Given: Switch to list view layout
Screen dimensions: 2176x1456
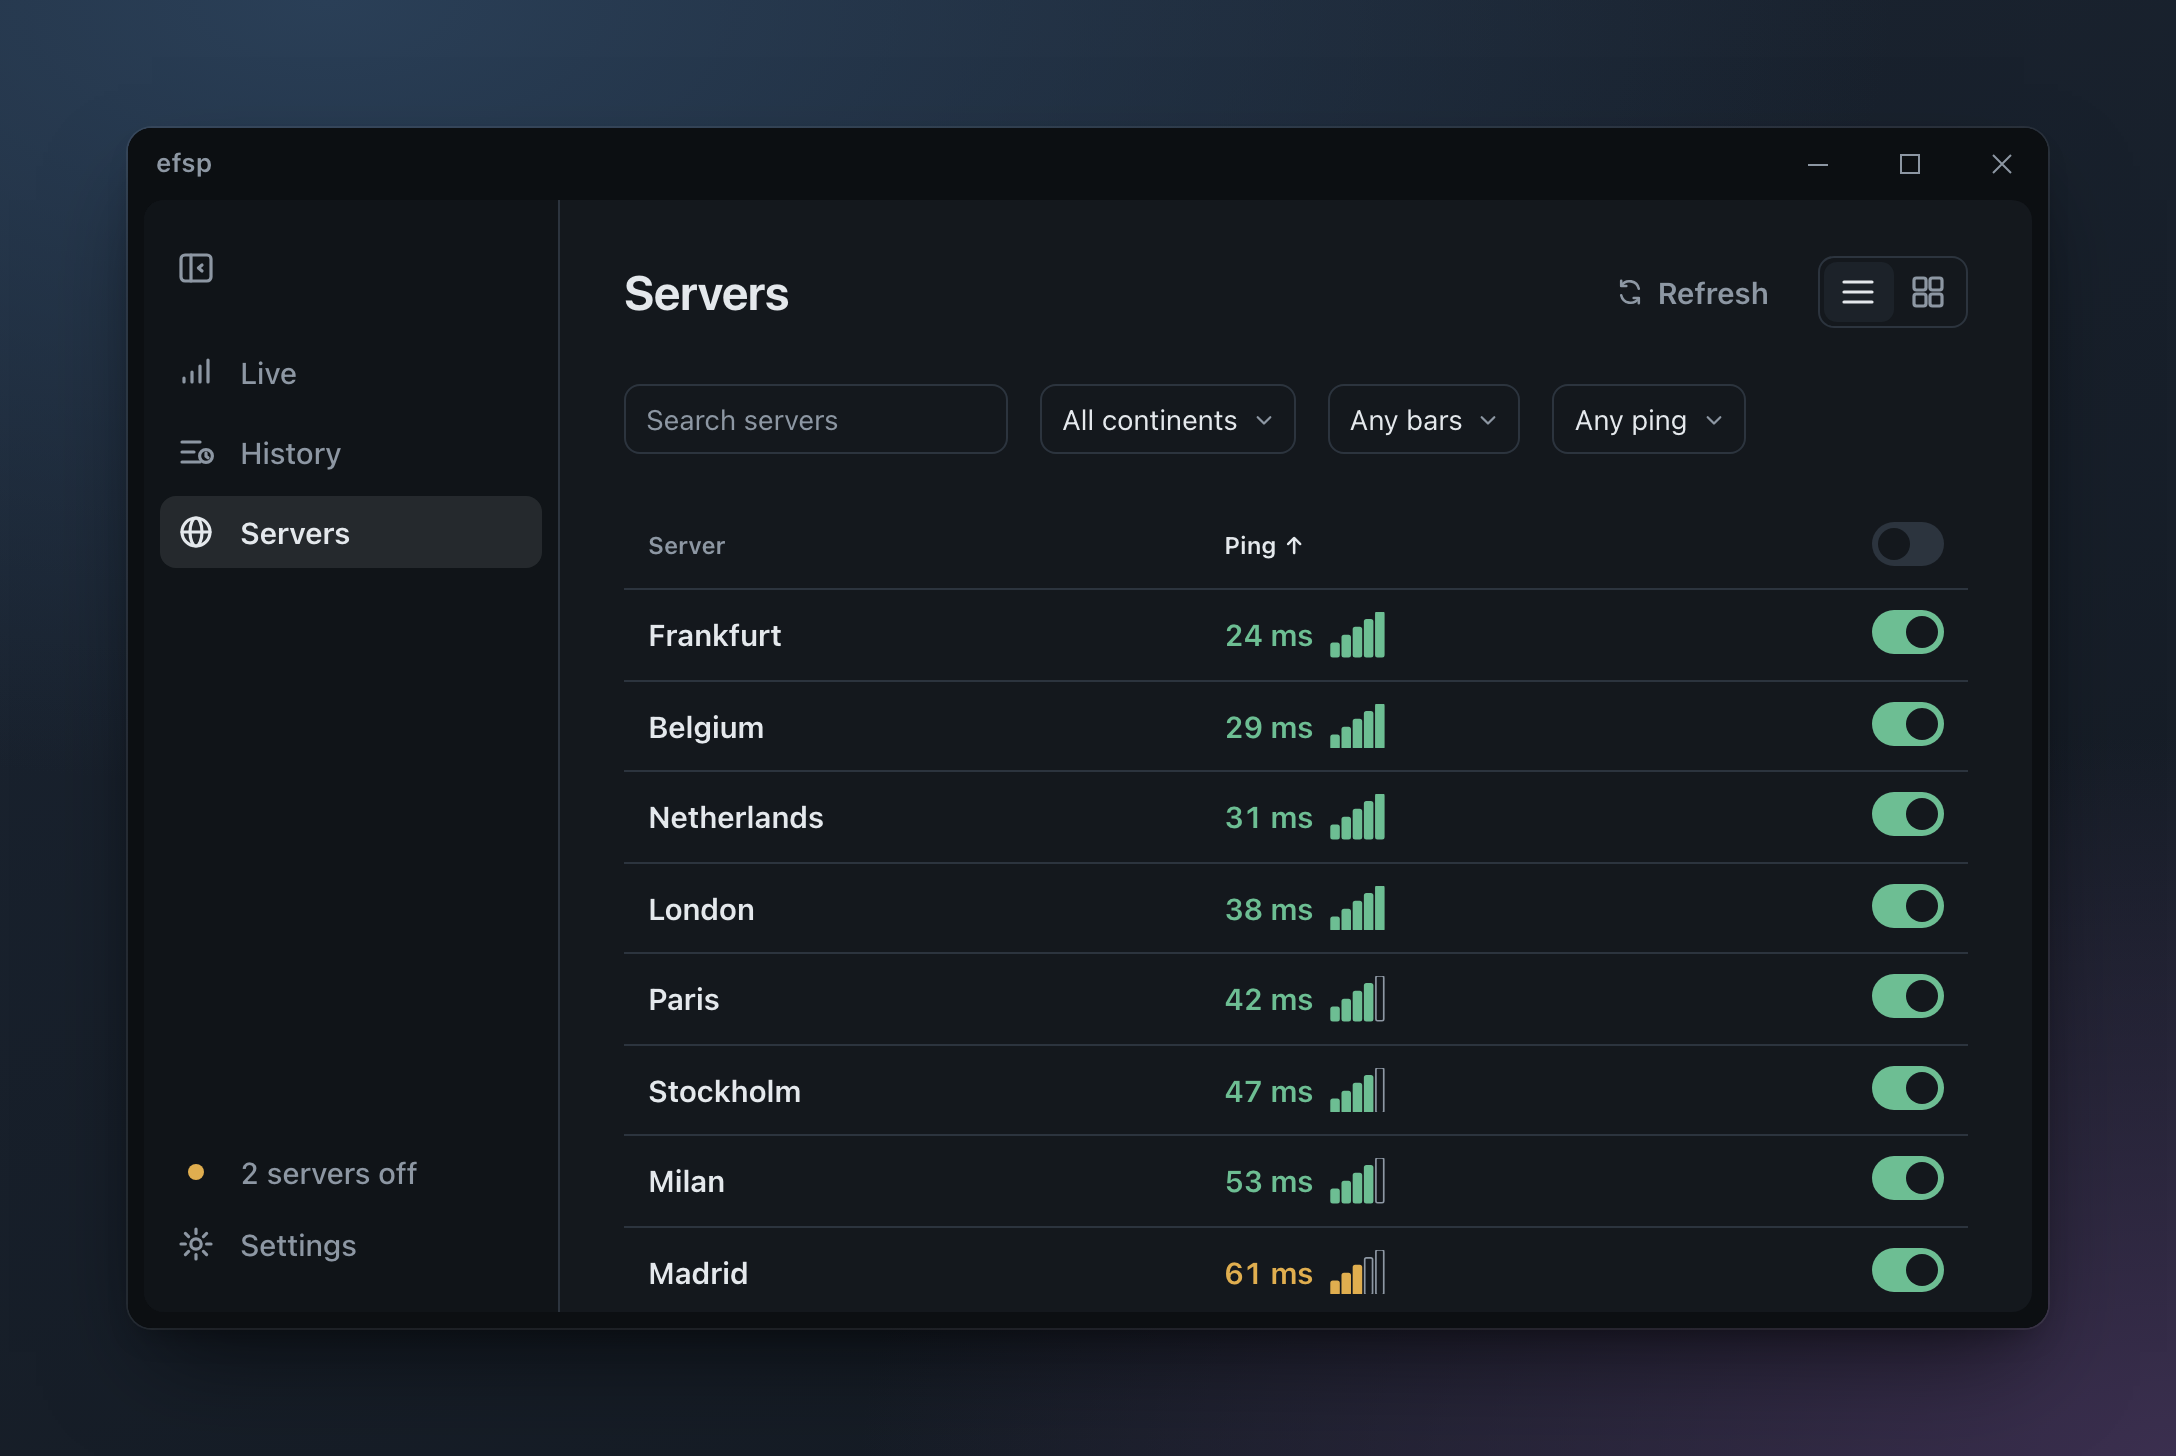Looking at the screenshot, I should [x=1858, y=292].
